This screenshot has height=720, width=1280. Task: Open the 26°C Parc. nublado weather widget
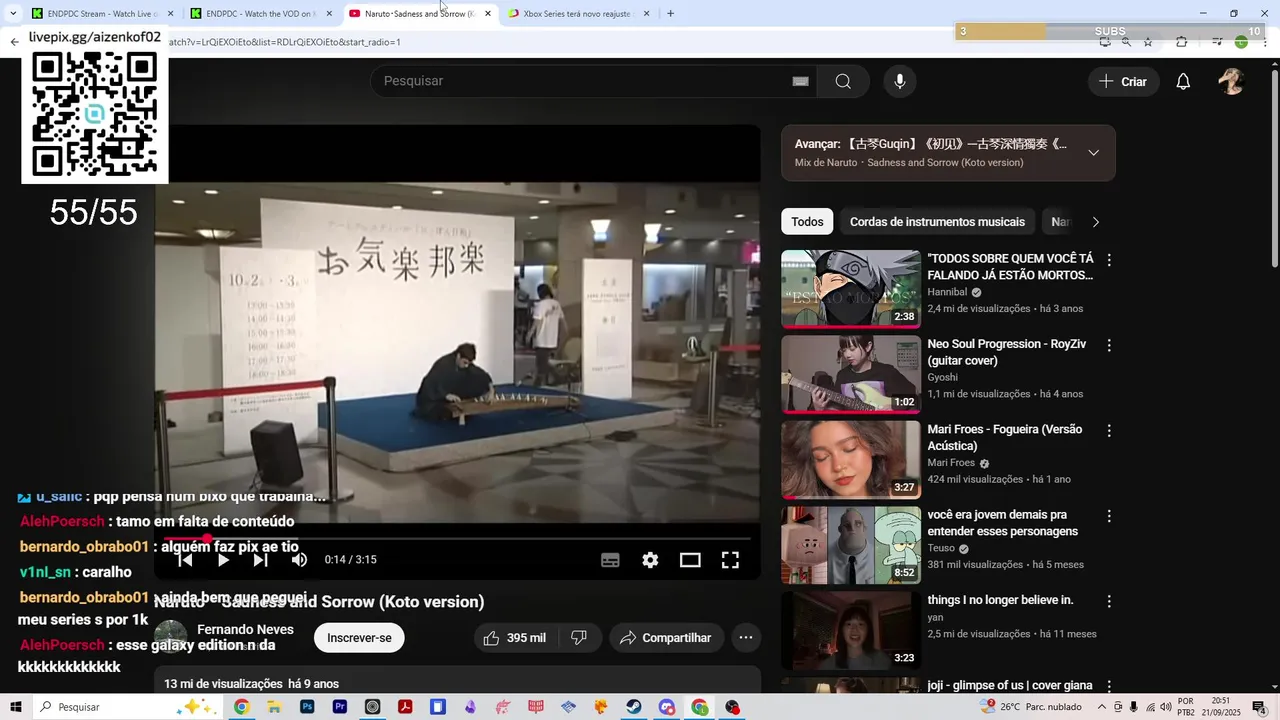click(1032, 707)
